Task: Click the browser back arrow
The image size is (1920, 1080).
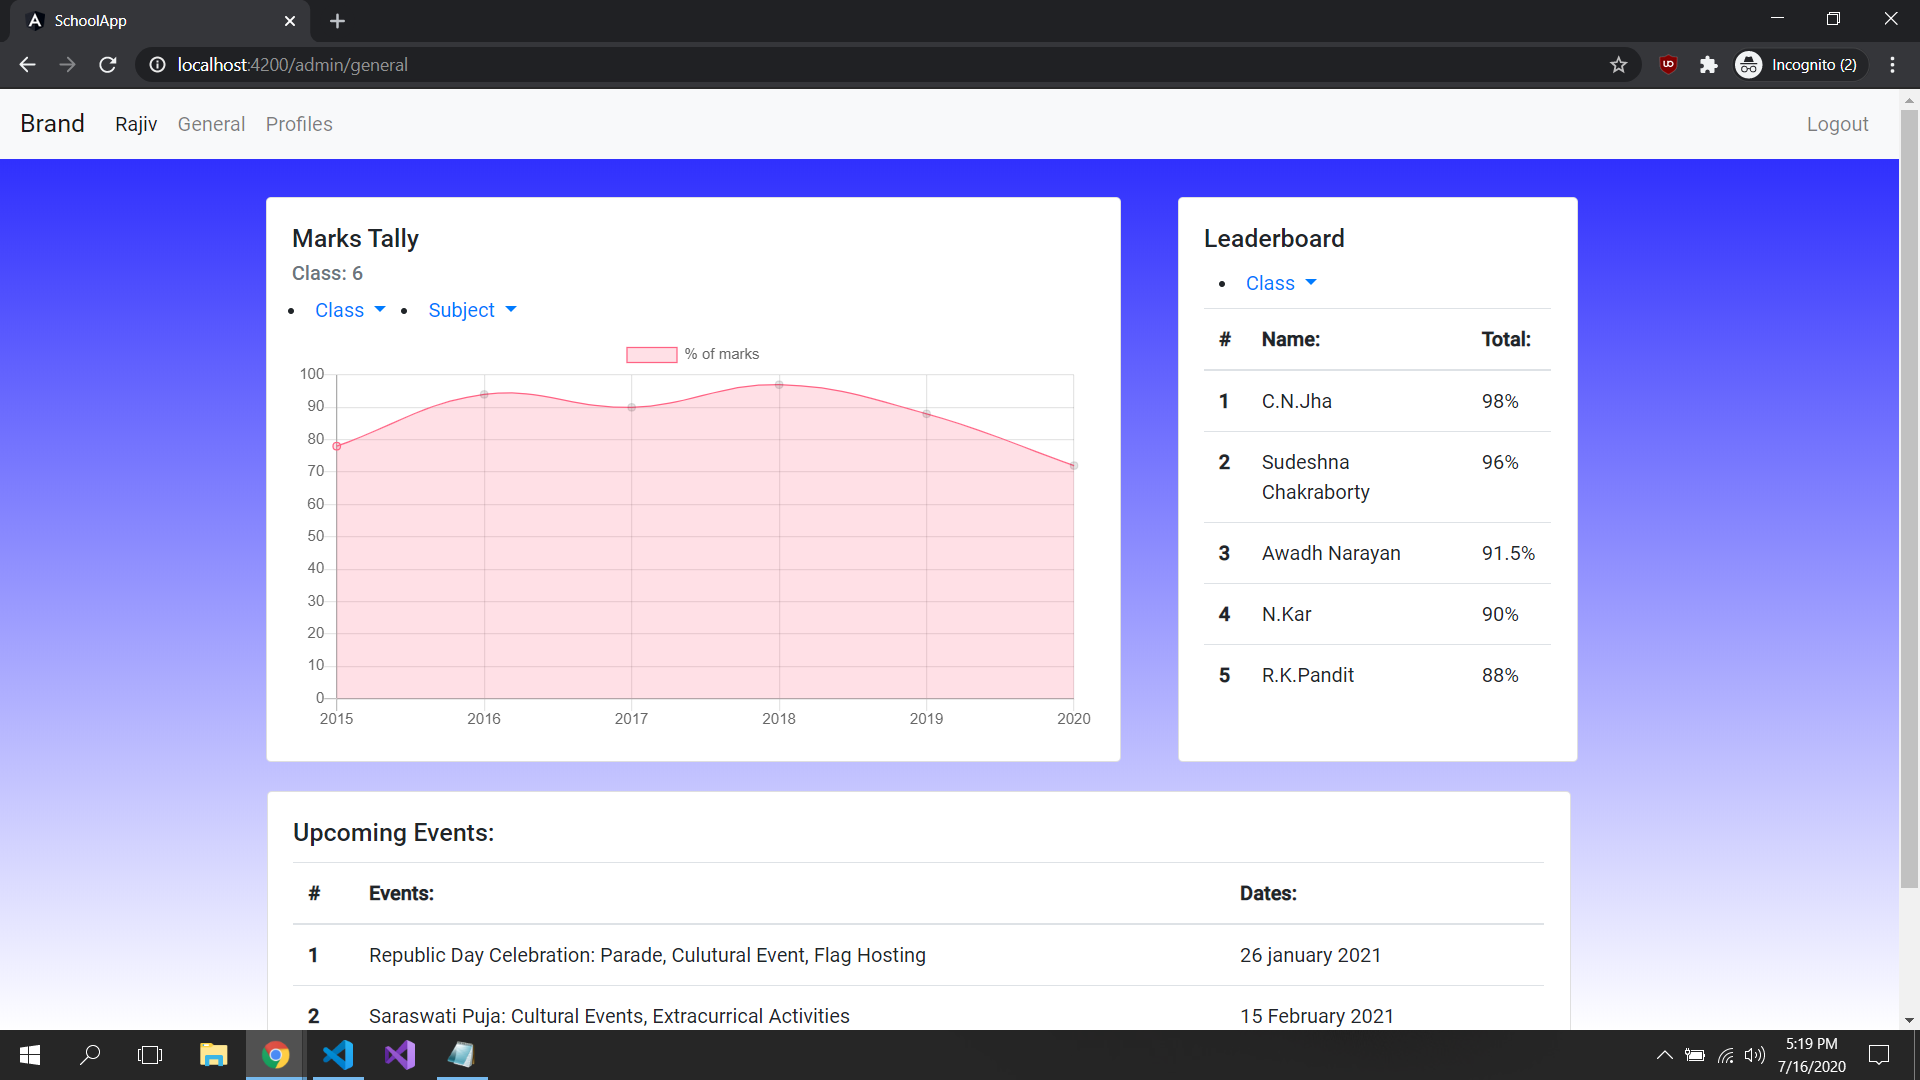Action: coord(26,64)
